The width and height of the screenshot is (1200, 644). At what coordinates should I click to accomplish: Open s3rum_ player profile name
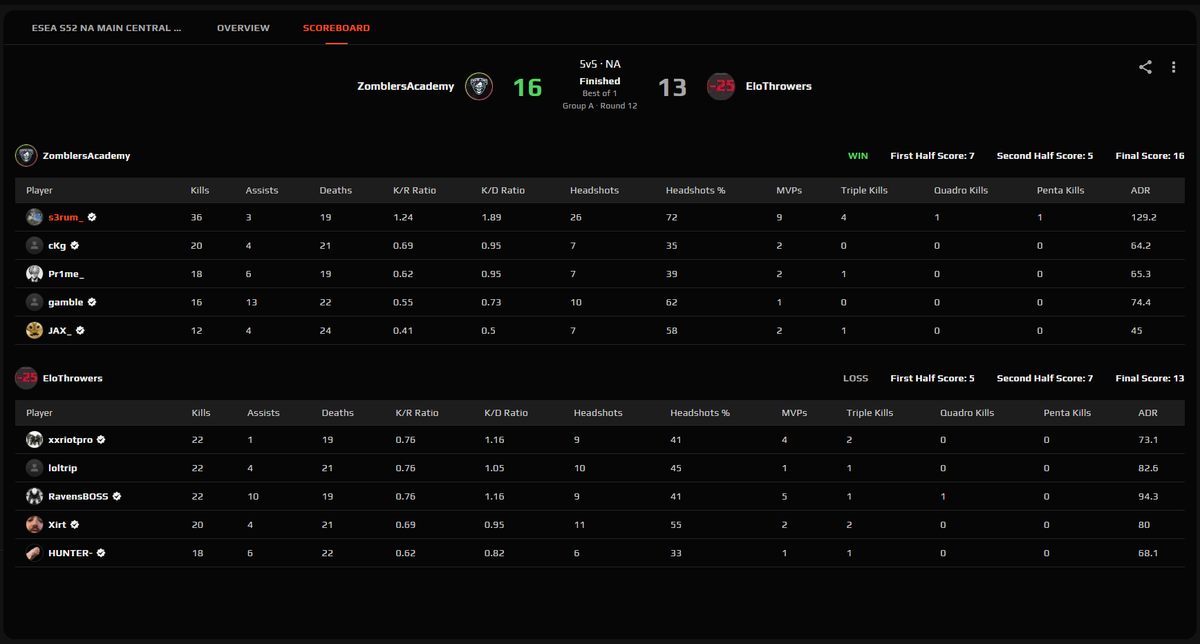[66, 217]
